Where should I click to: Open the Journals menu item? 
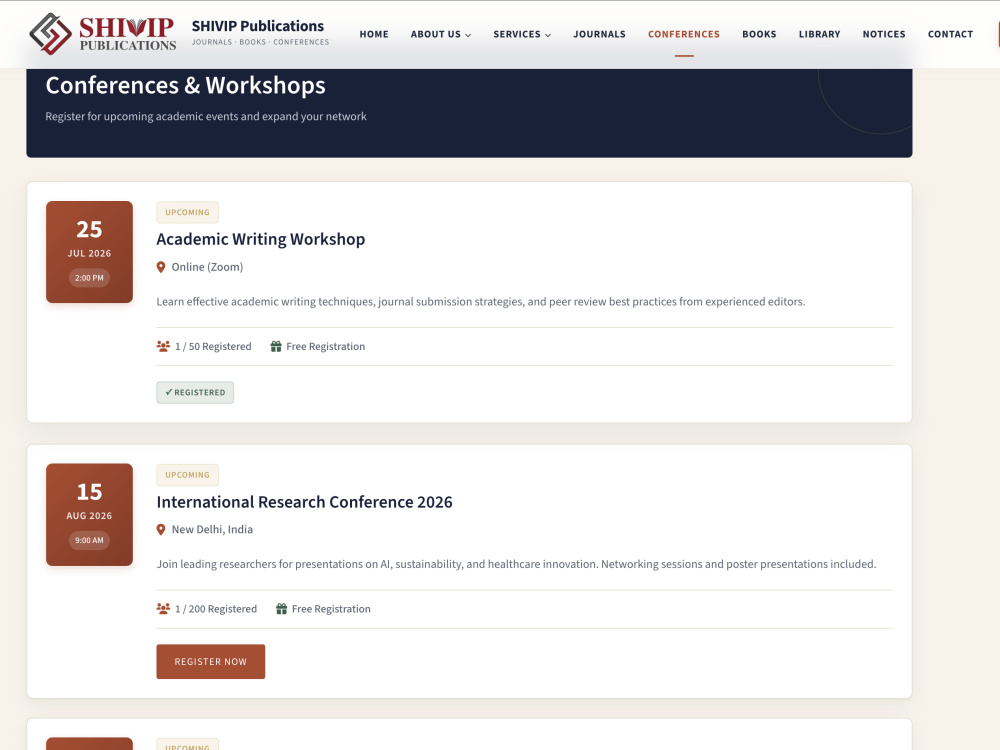tap(599, 34)
